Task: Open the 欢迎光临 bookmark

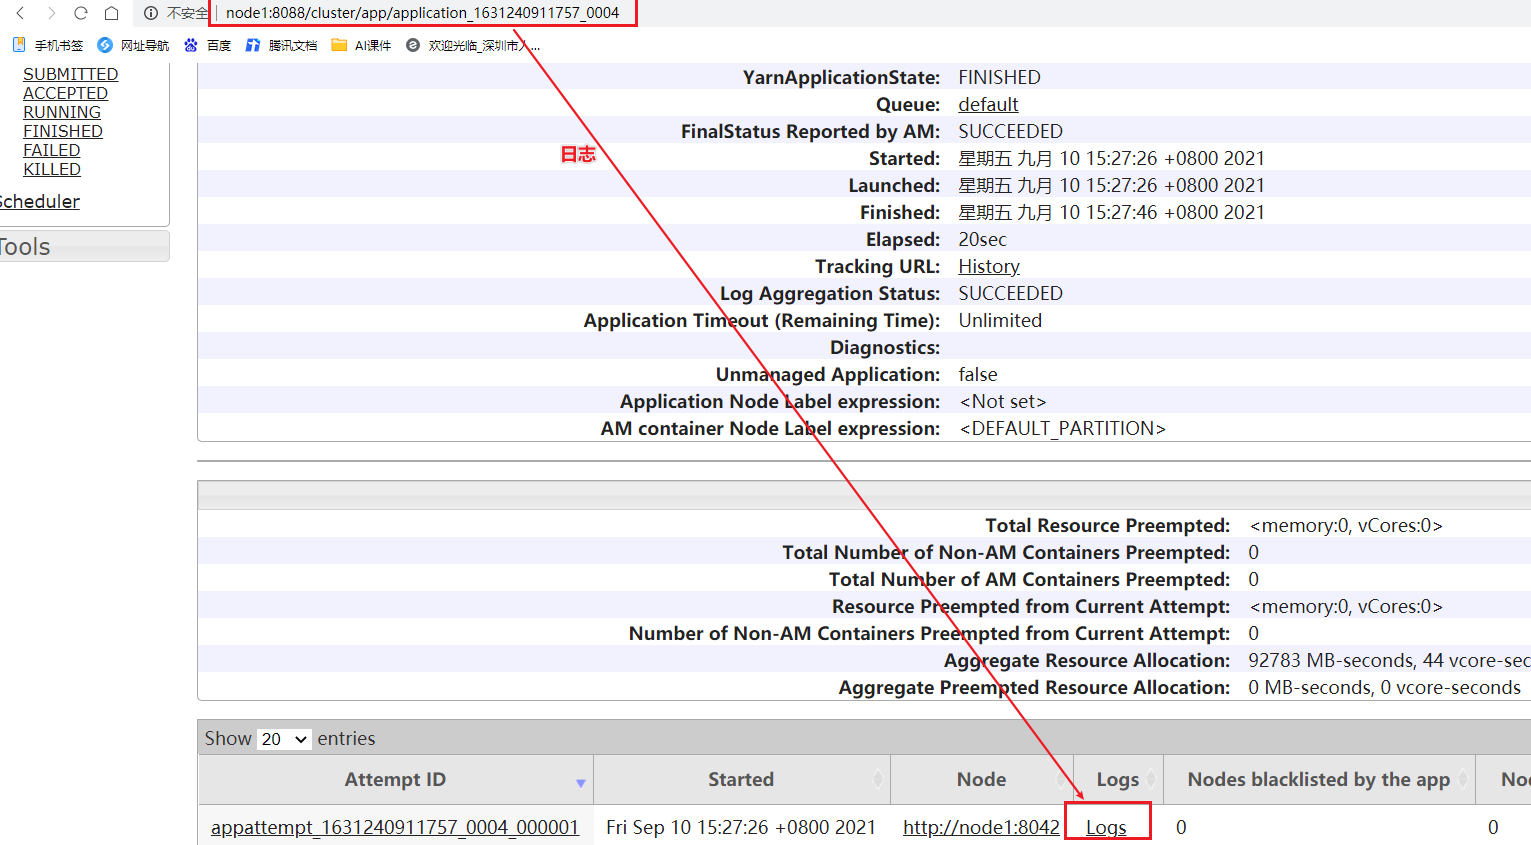Action: 473,45
